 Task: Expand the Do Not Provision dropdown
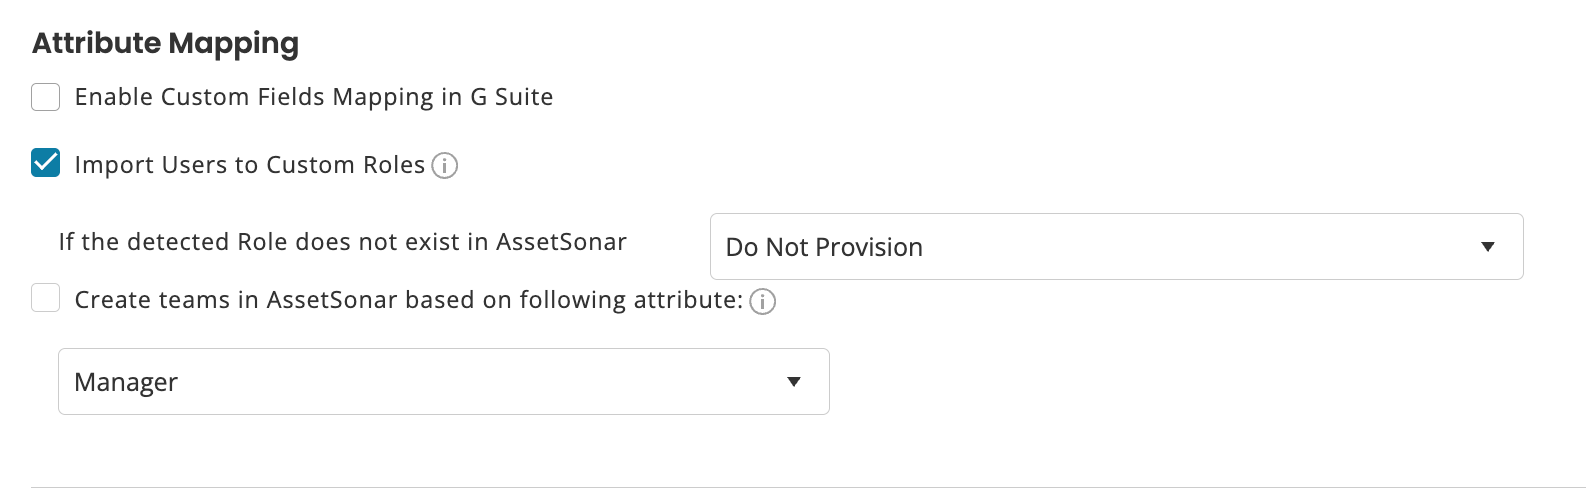click(1116, 247)
